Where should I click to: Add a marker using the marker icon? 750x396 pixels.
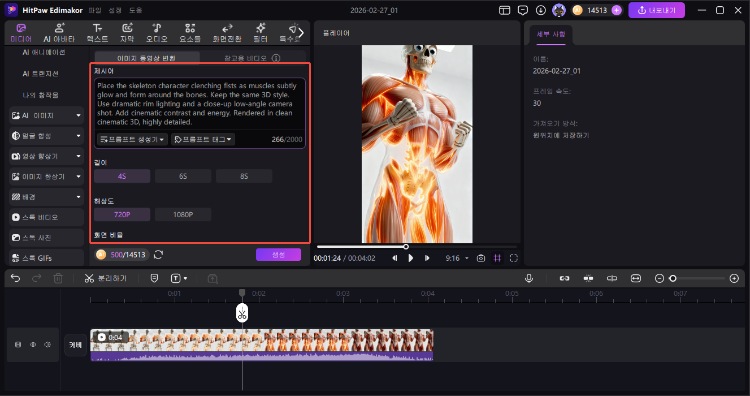click(154, 278)
